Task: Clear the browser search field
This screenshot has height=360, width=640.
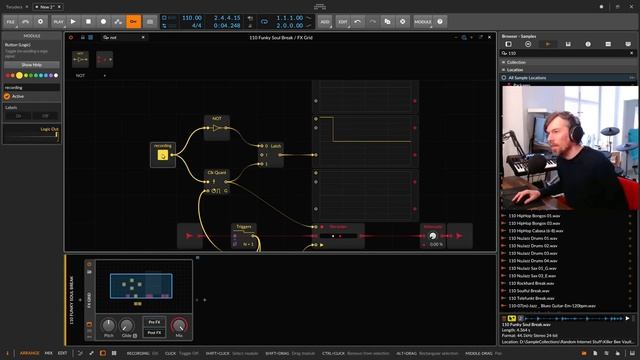Action: 631,53
